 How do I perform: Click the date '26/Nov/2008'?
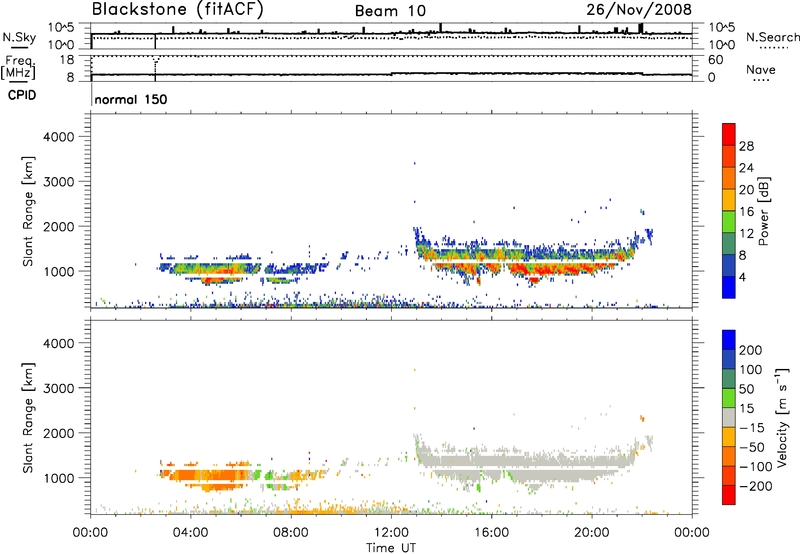639,10
